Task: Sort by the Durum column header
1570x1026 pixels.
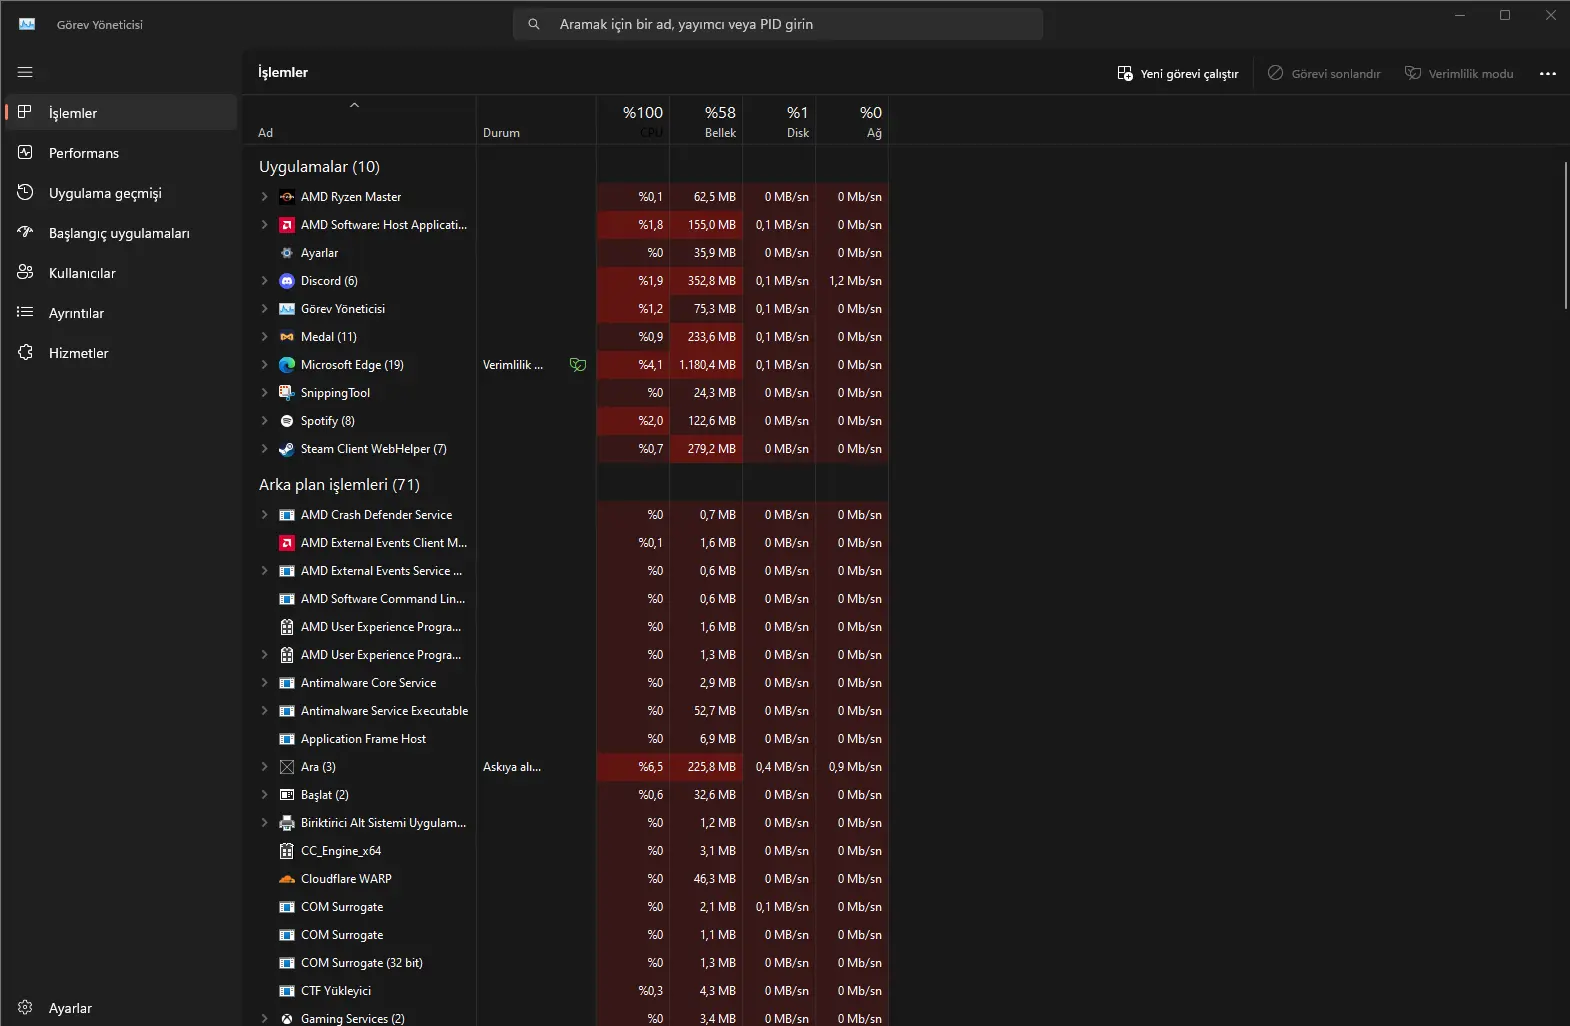Action: pos(536,120)
